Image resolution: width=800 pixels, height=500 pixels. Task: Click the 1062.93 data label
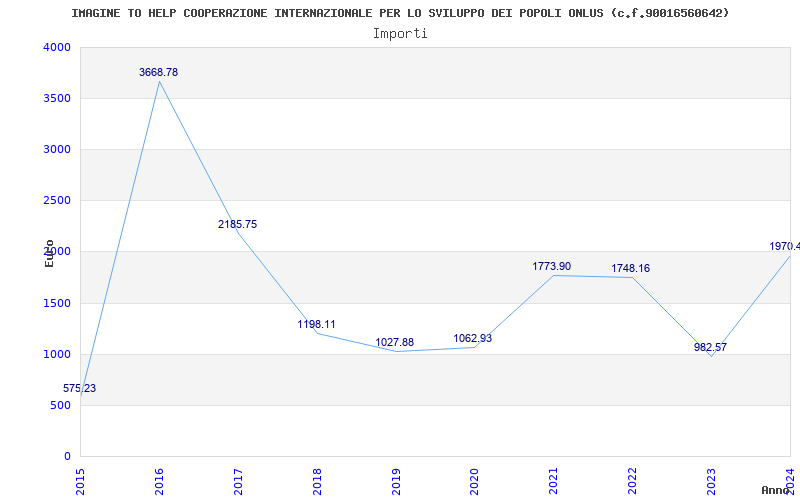click(x=472, y=338)
